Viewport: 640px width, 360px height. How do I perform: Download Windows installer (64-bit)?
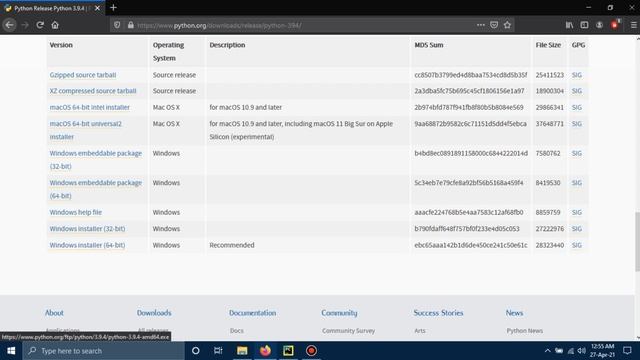(x=87, y=245)
